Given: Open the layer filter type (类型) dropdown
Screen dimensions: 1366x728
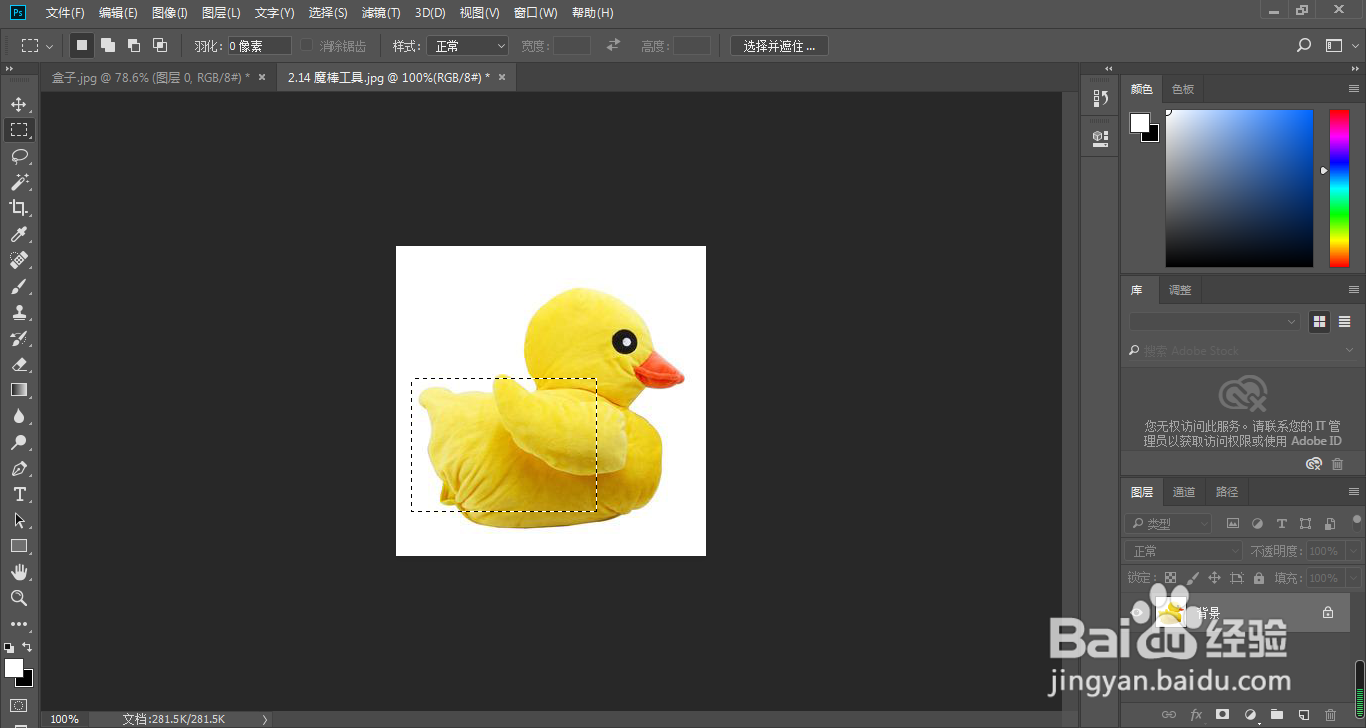Looking at the screenshot, I should coord(1168,523).
